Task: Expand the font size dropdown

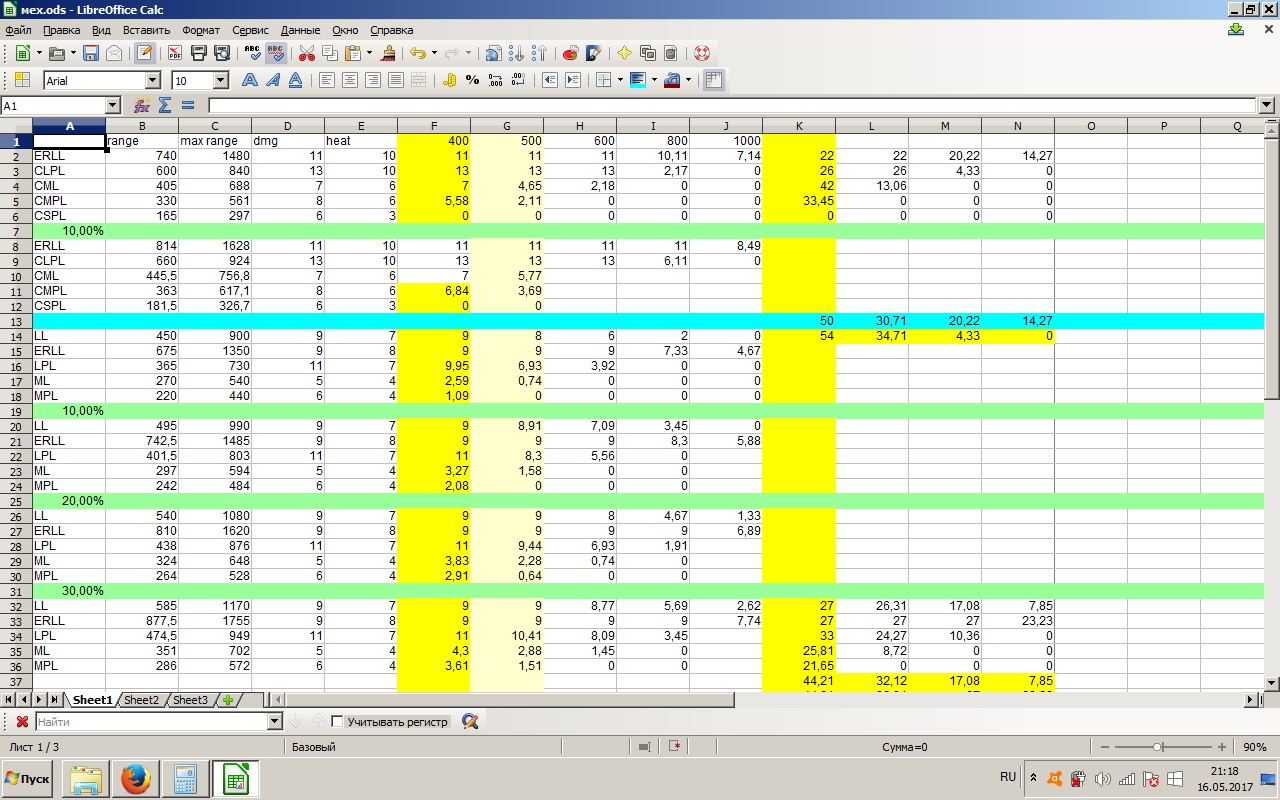Action: click(221, 80)
